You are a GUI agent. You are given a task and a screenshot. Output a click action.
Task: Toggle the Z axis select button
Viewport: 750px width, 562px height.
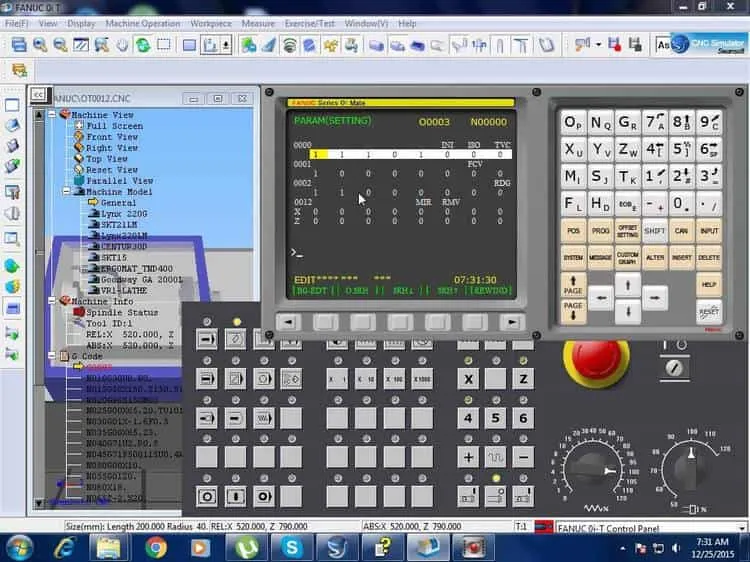[523, 379]
